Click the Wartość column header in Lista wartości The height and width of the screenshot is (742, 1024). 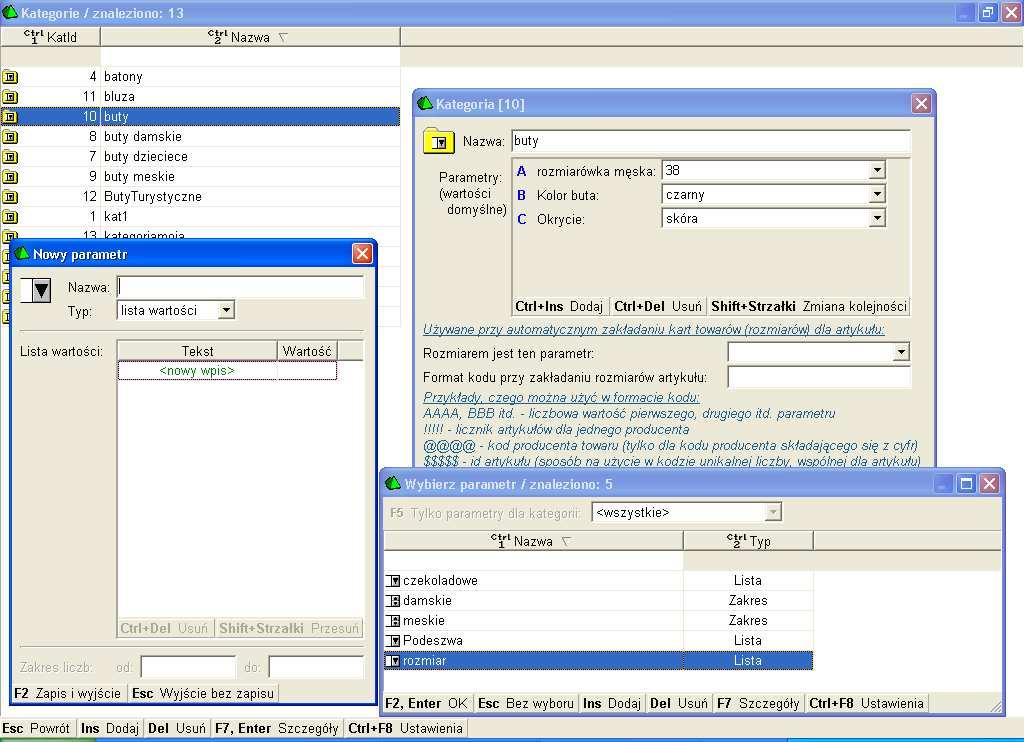click(x=307, y=351)
